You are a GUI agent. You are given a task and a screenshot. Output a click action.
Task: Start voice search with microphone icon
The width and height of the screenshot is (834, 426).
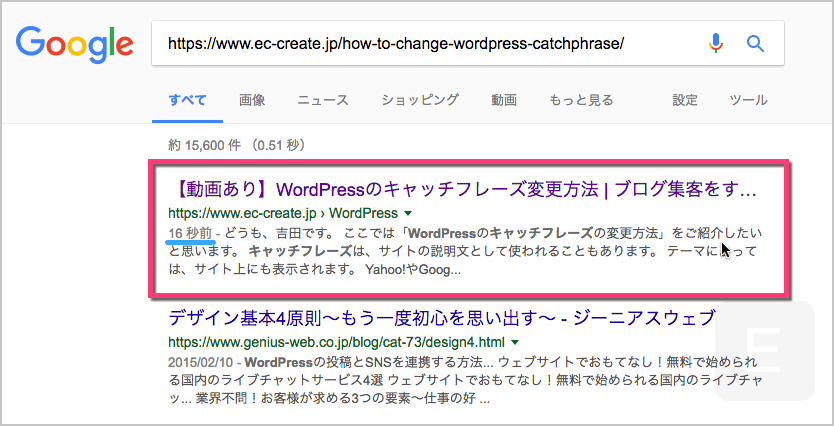pos(716,43)
